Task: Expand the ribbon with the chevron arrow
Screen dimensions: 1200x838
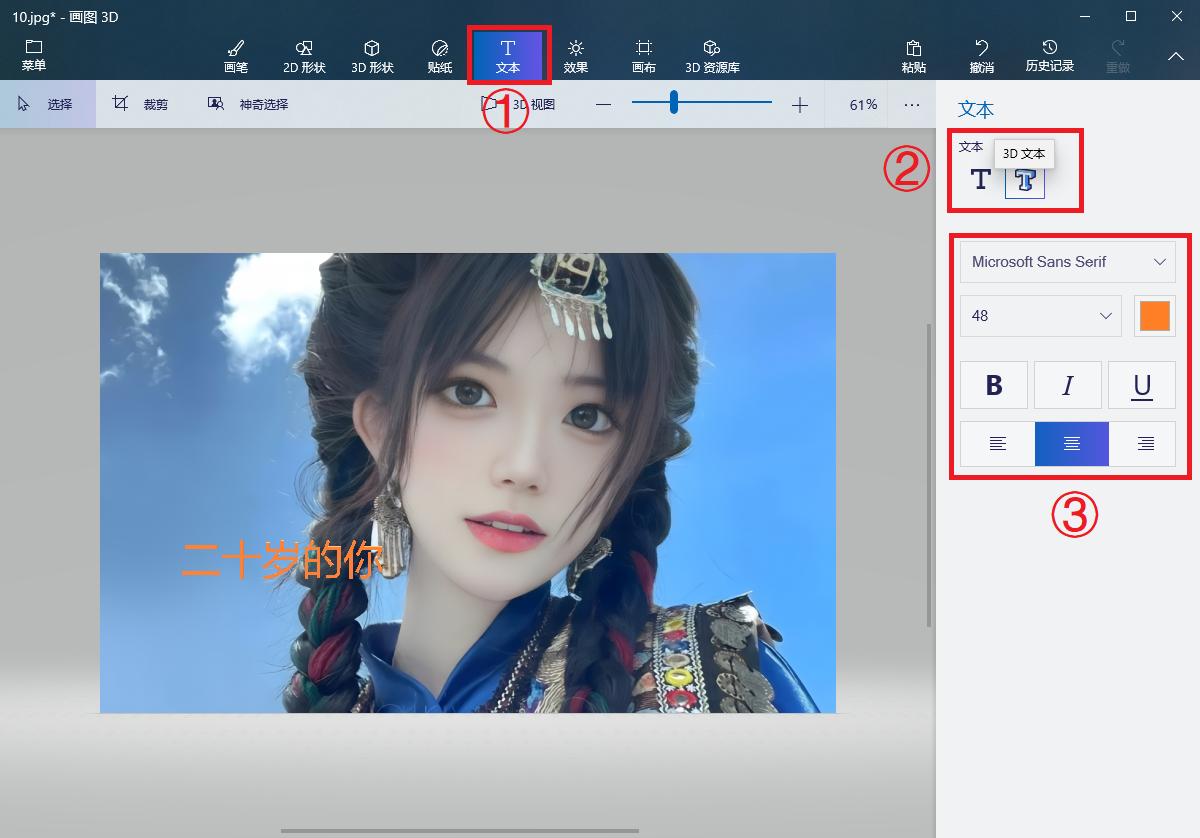Action: [1176, 57]
